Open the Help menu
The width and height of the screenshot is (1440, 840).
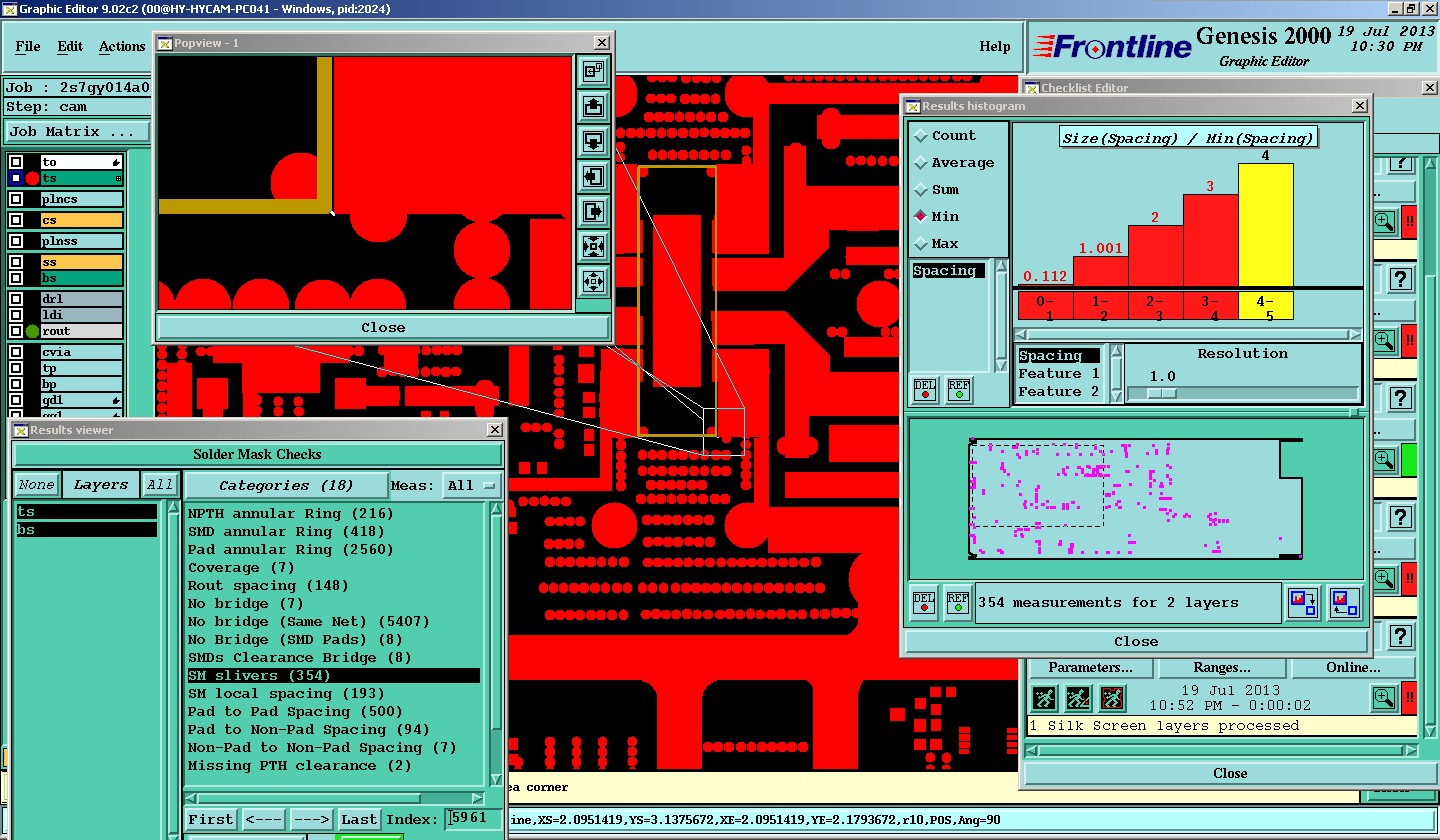tap(994, 46)
